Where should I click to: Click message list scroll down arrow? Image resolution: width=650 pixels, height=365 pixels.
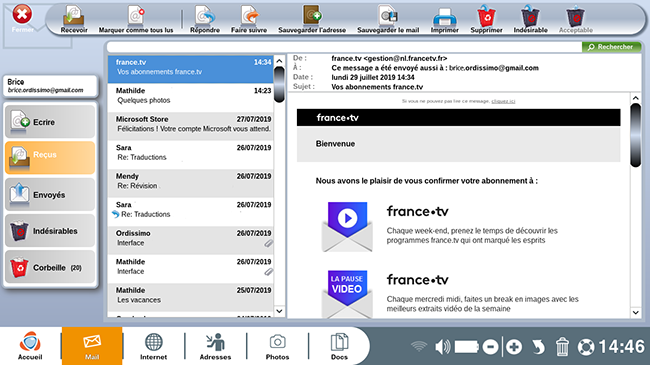point(279,311)
